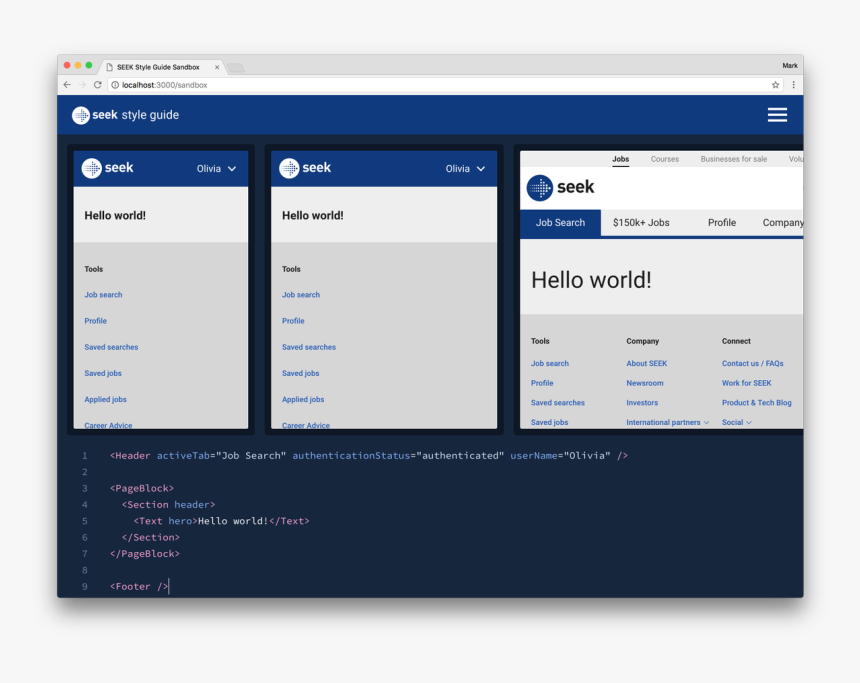Viewport: 860px width, 683px height.
Task: Click Saved searches link in first preview
Action: [111, 347]
